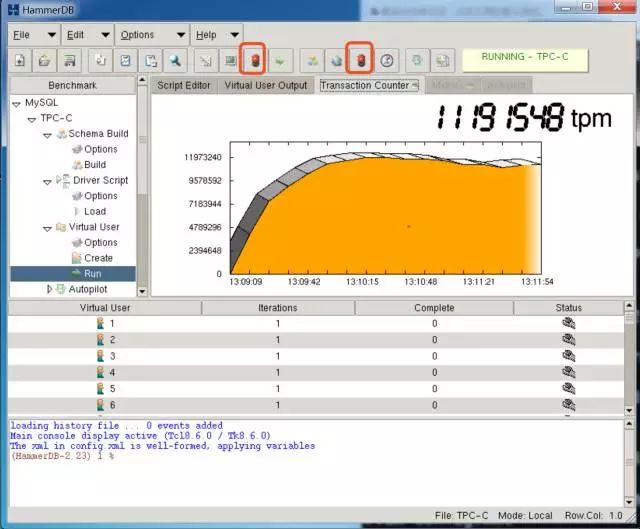640x529 pixels.
Task: Collapse the Virtual User tree node
Action: point(47,228)
